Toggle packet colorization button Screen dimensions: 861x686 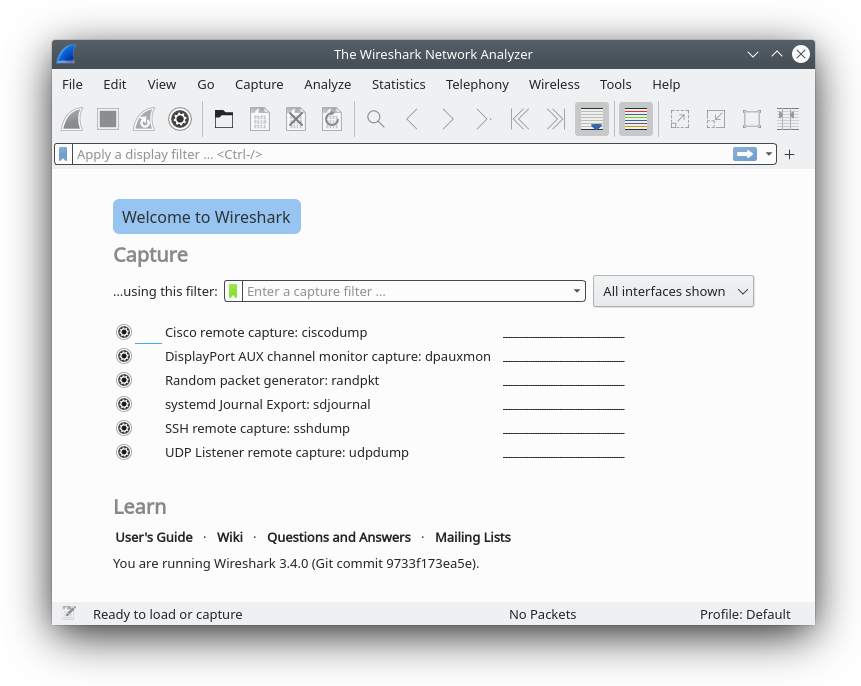(x=636, y=119)
